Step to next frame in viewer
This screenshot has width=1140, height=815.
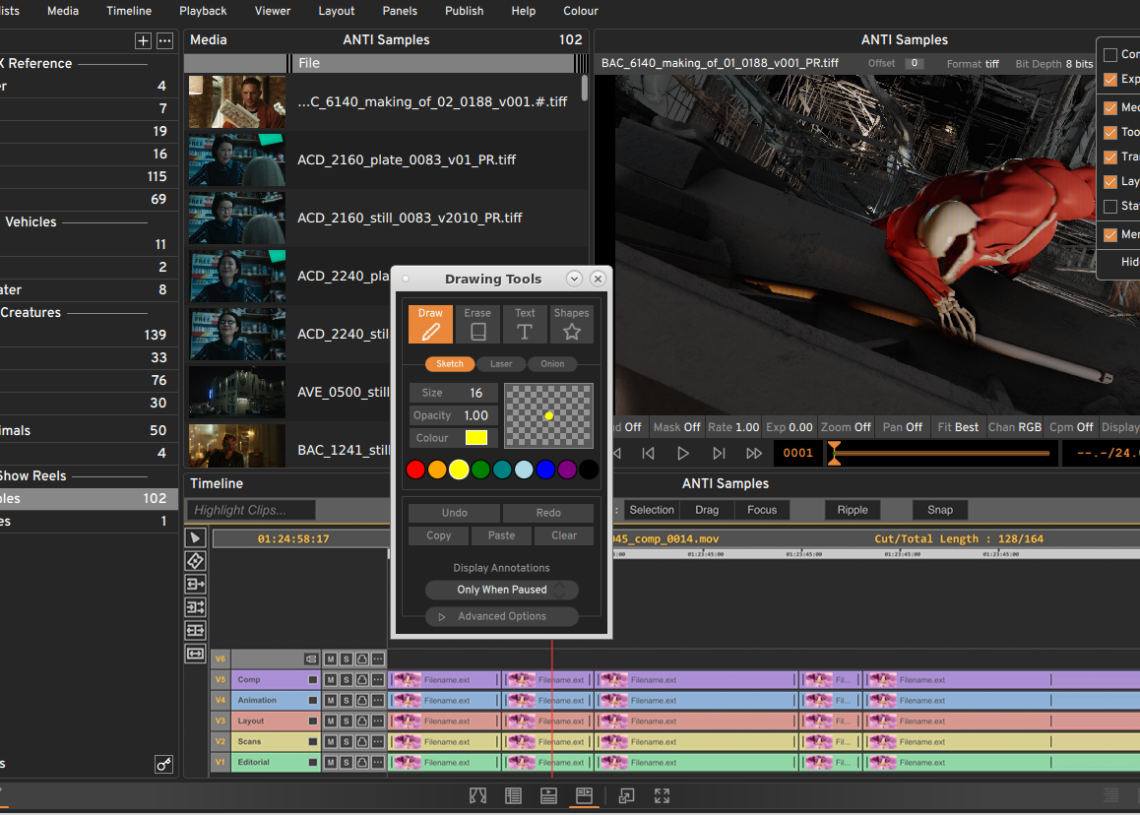718,453
